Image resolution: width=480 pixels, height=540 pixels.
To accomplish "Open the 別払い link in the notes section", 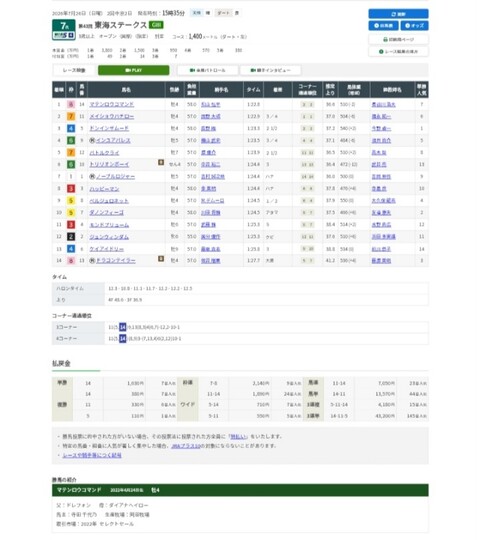I will 239,437.
